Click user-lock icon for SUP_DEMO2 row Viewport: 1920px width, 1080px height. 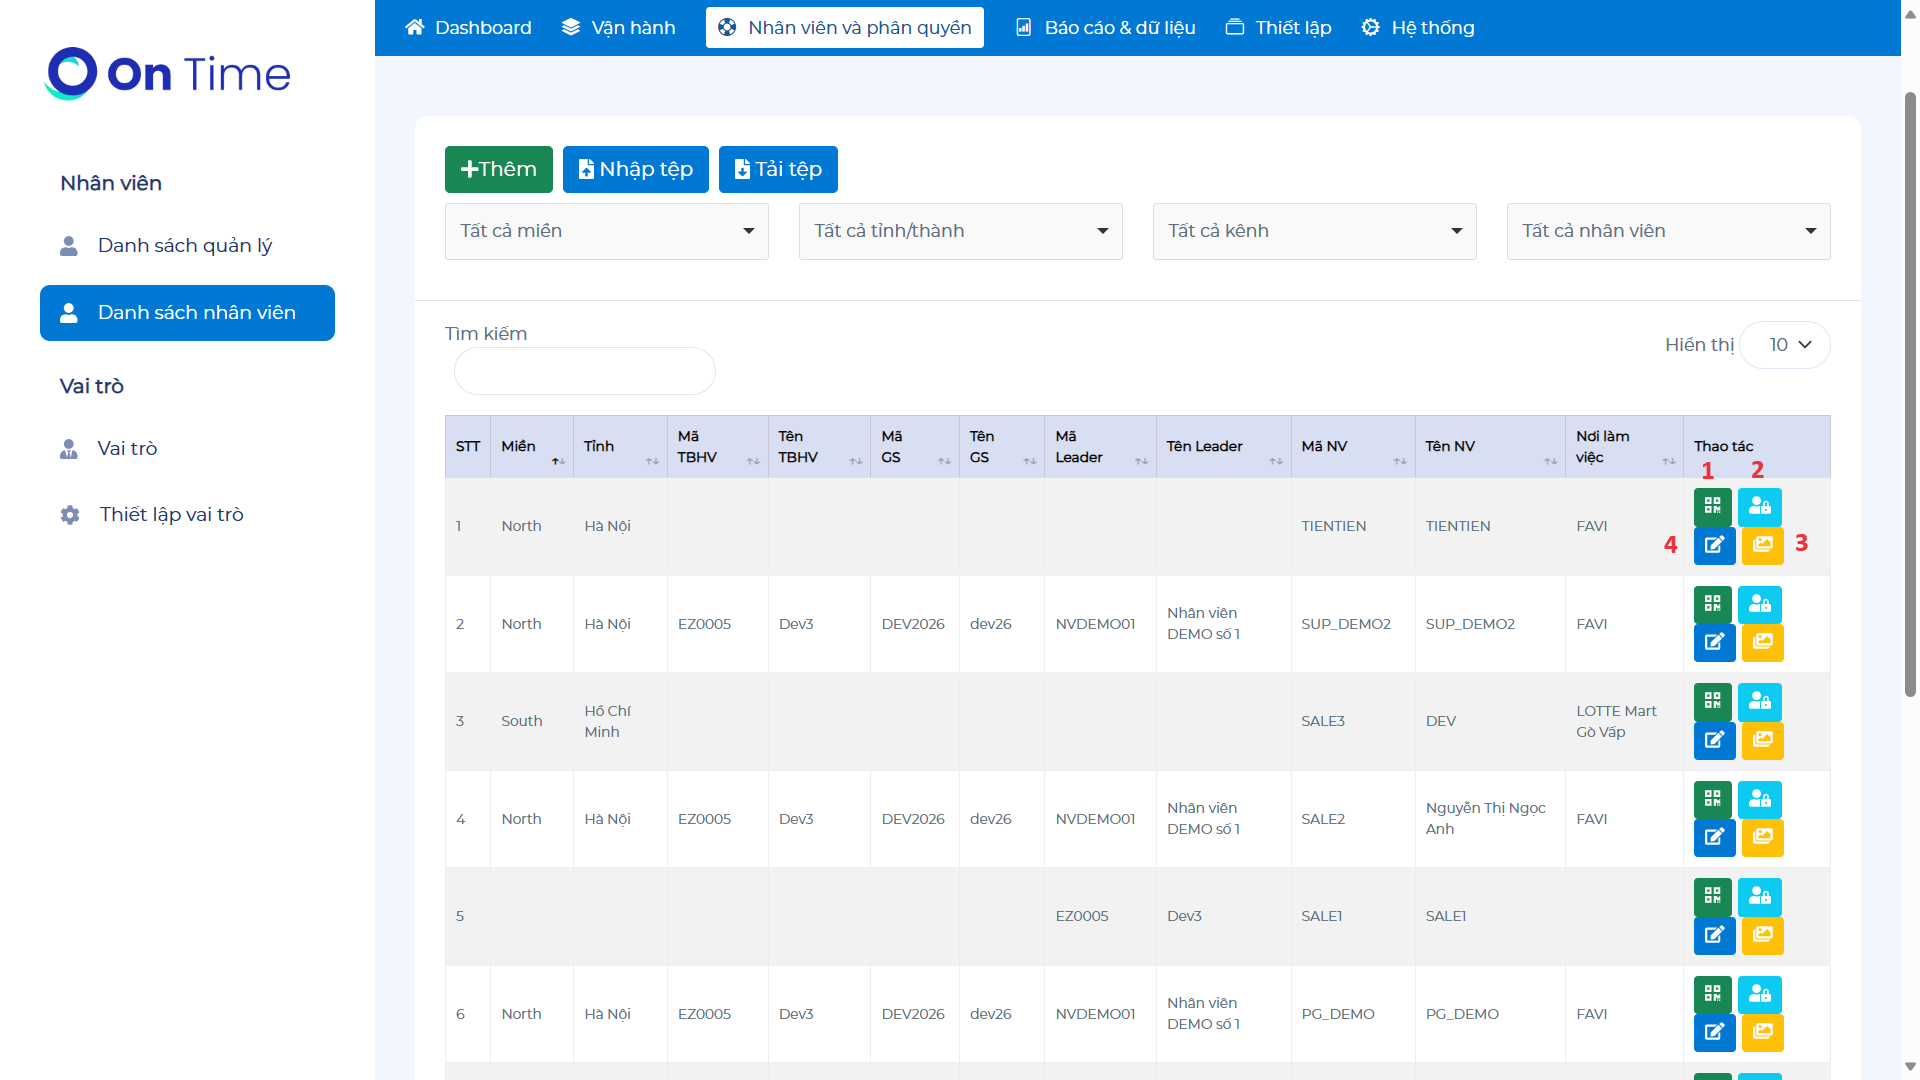point(1760,604)
